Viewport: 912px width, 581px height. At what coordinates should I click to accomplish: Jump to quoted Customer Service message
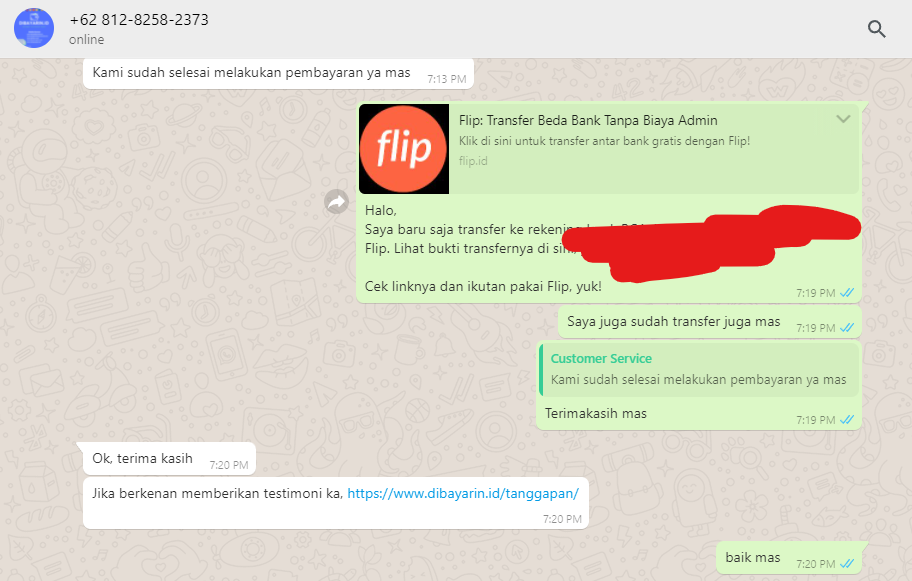[x=699, y=369]
